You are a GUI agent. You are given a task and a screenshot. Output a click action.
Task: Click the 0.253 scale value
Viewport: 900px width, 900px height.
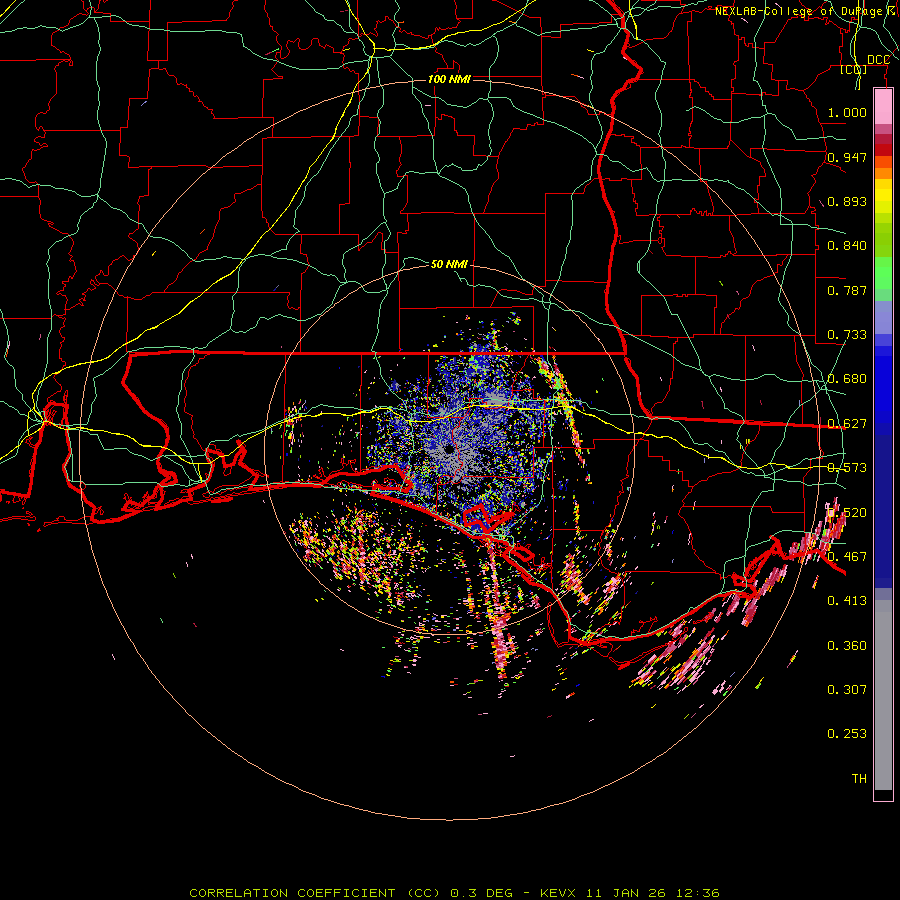pyautogui.click(x=847, y=734)
